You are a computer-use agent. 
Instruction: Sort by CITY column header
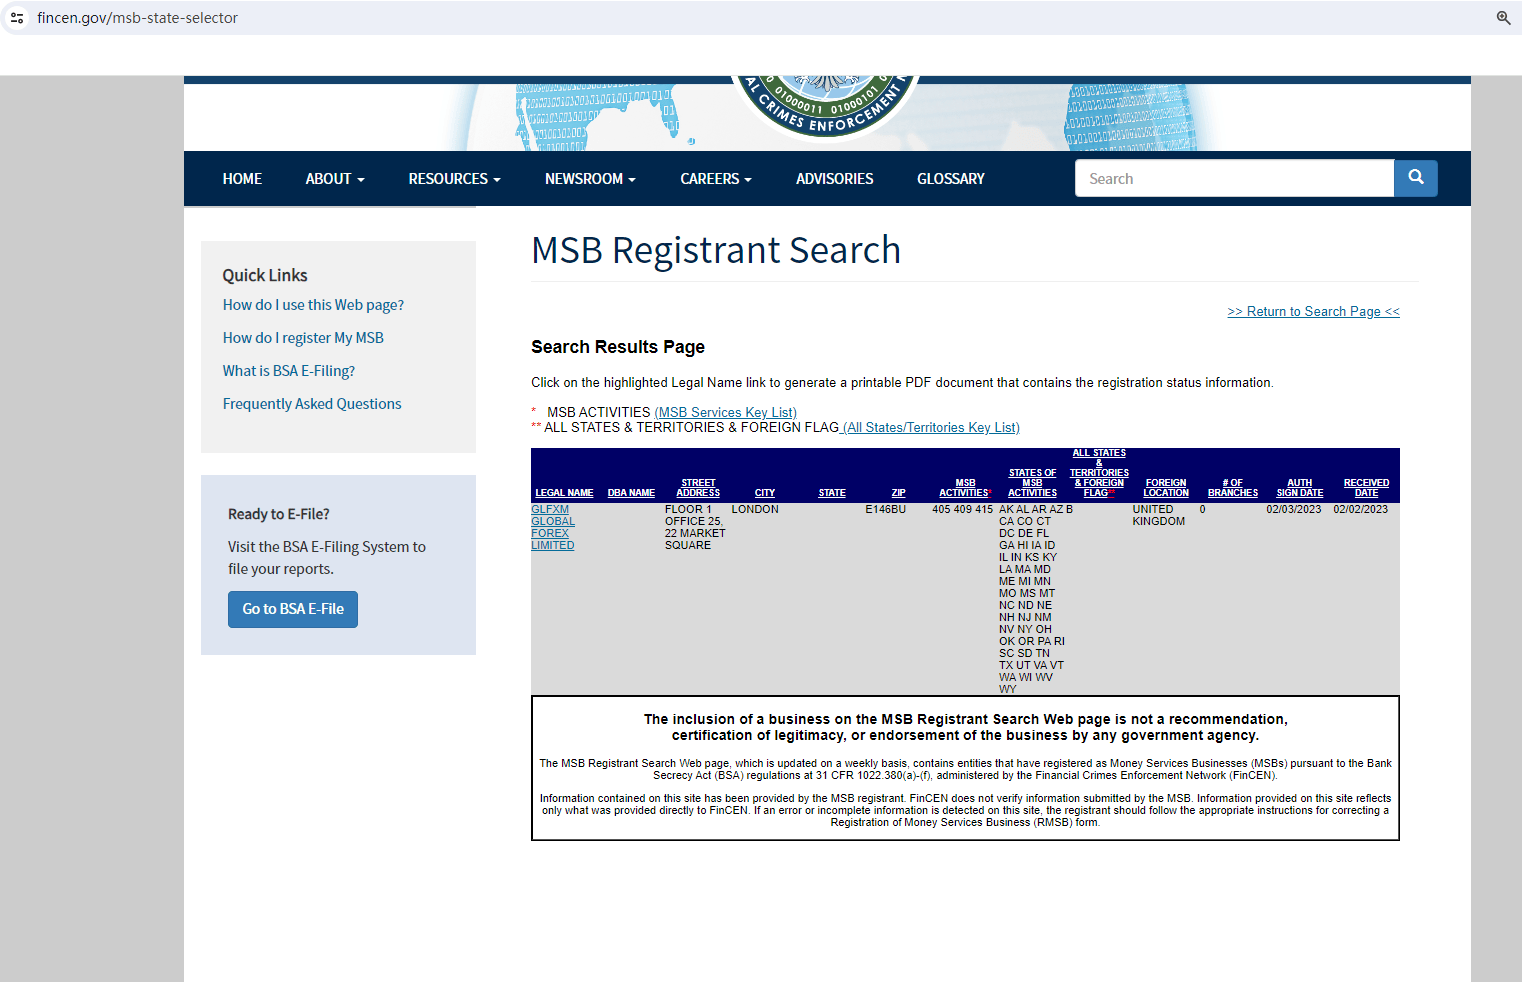tap(765, 493)
